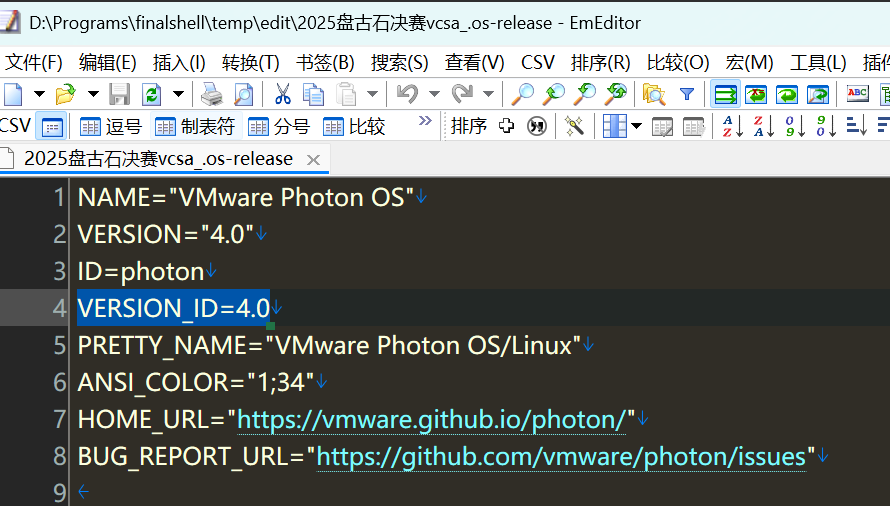Open the 编辑(E) Edit menu
This screenshot has width=890, height=506.
tap(108, 62)
